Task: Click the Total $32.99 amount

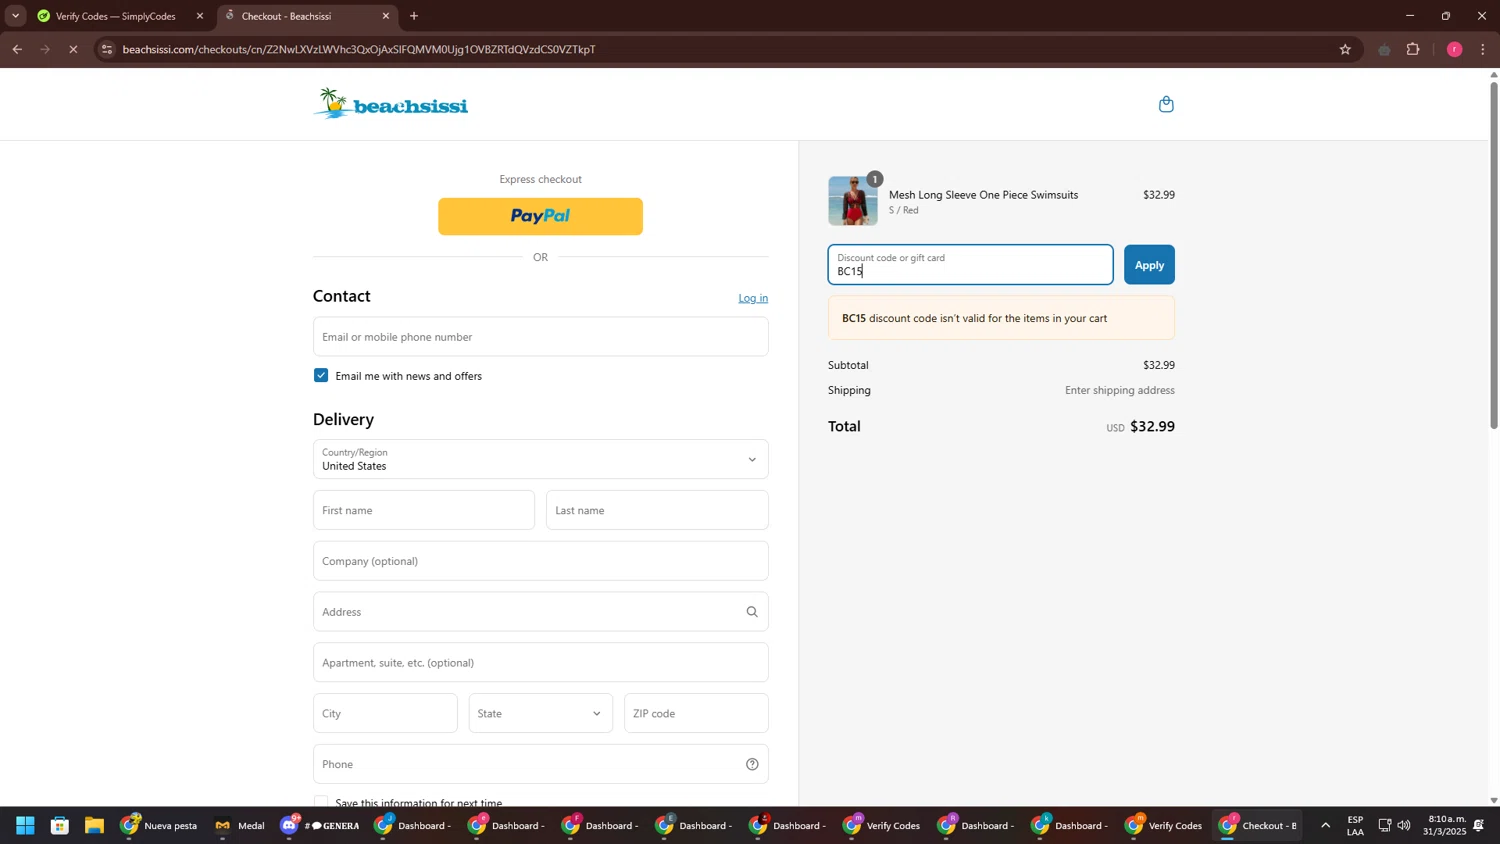Action: point(1152,427)
